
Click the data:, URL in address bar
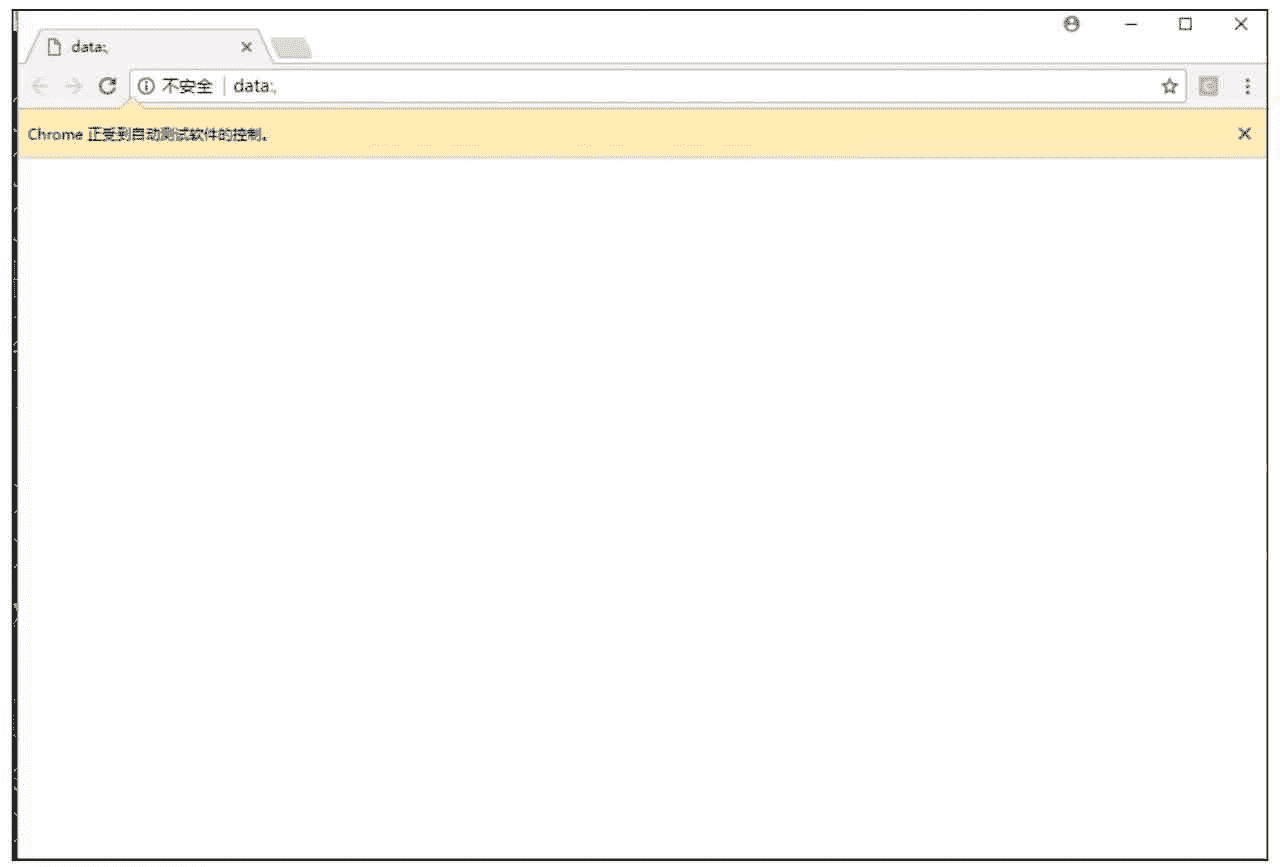(255, 87)
